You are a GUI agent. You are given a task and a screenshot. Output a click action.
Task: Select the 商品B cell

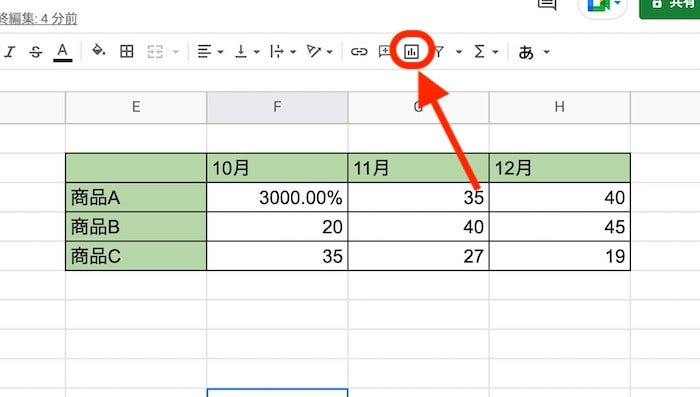tap(136, 227)
